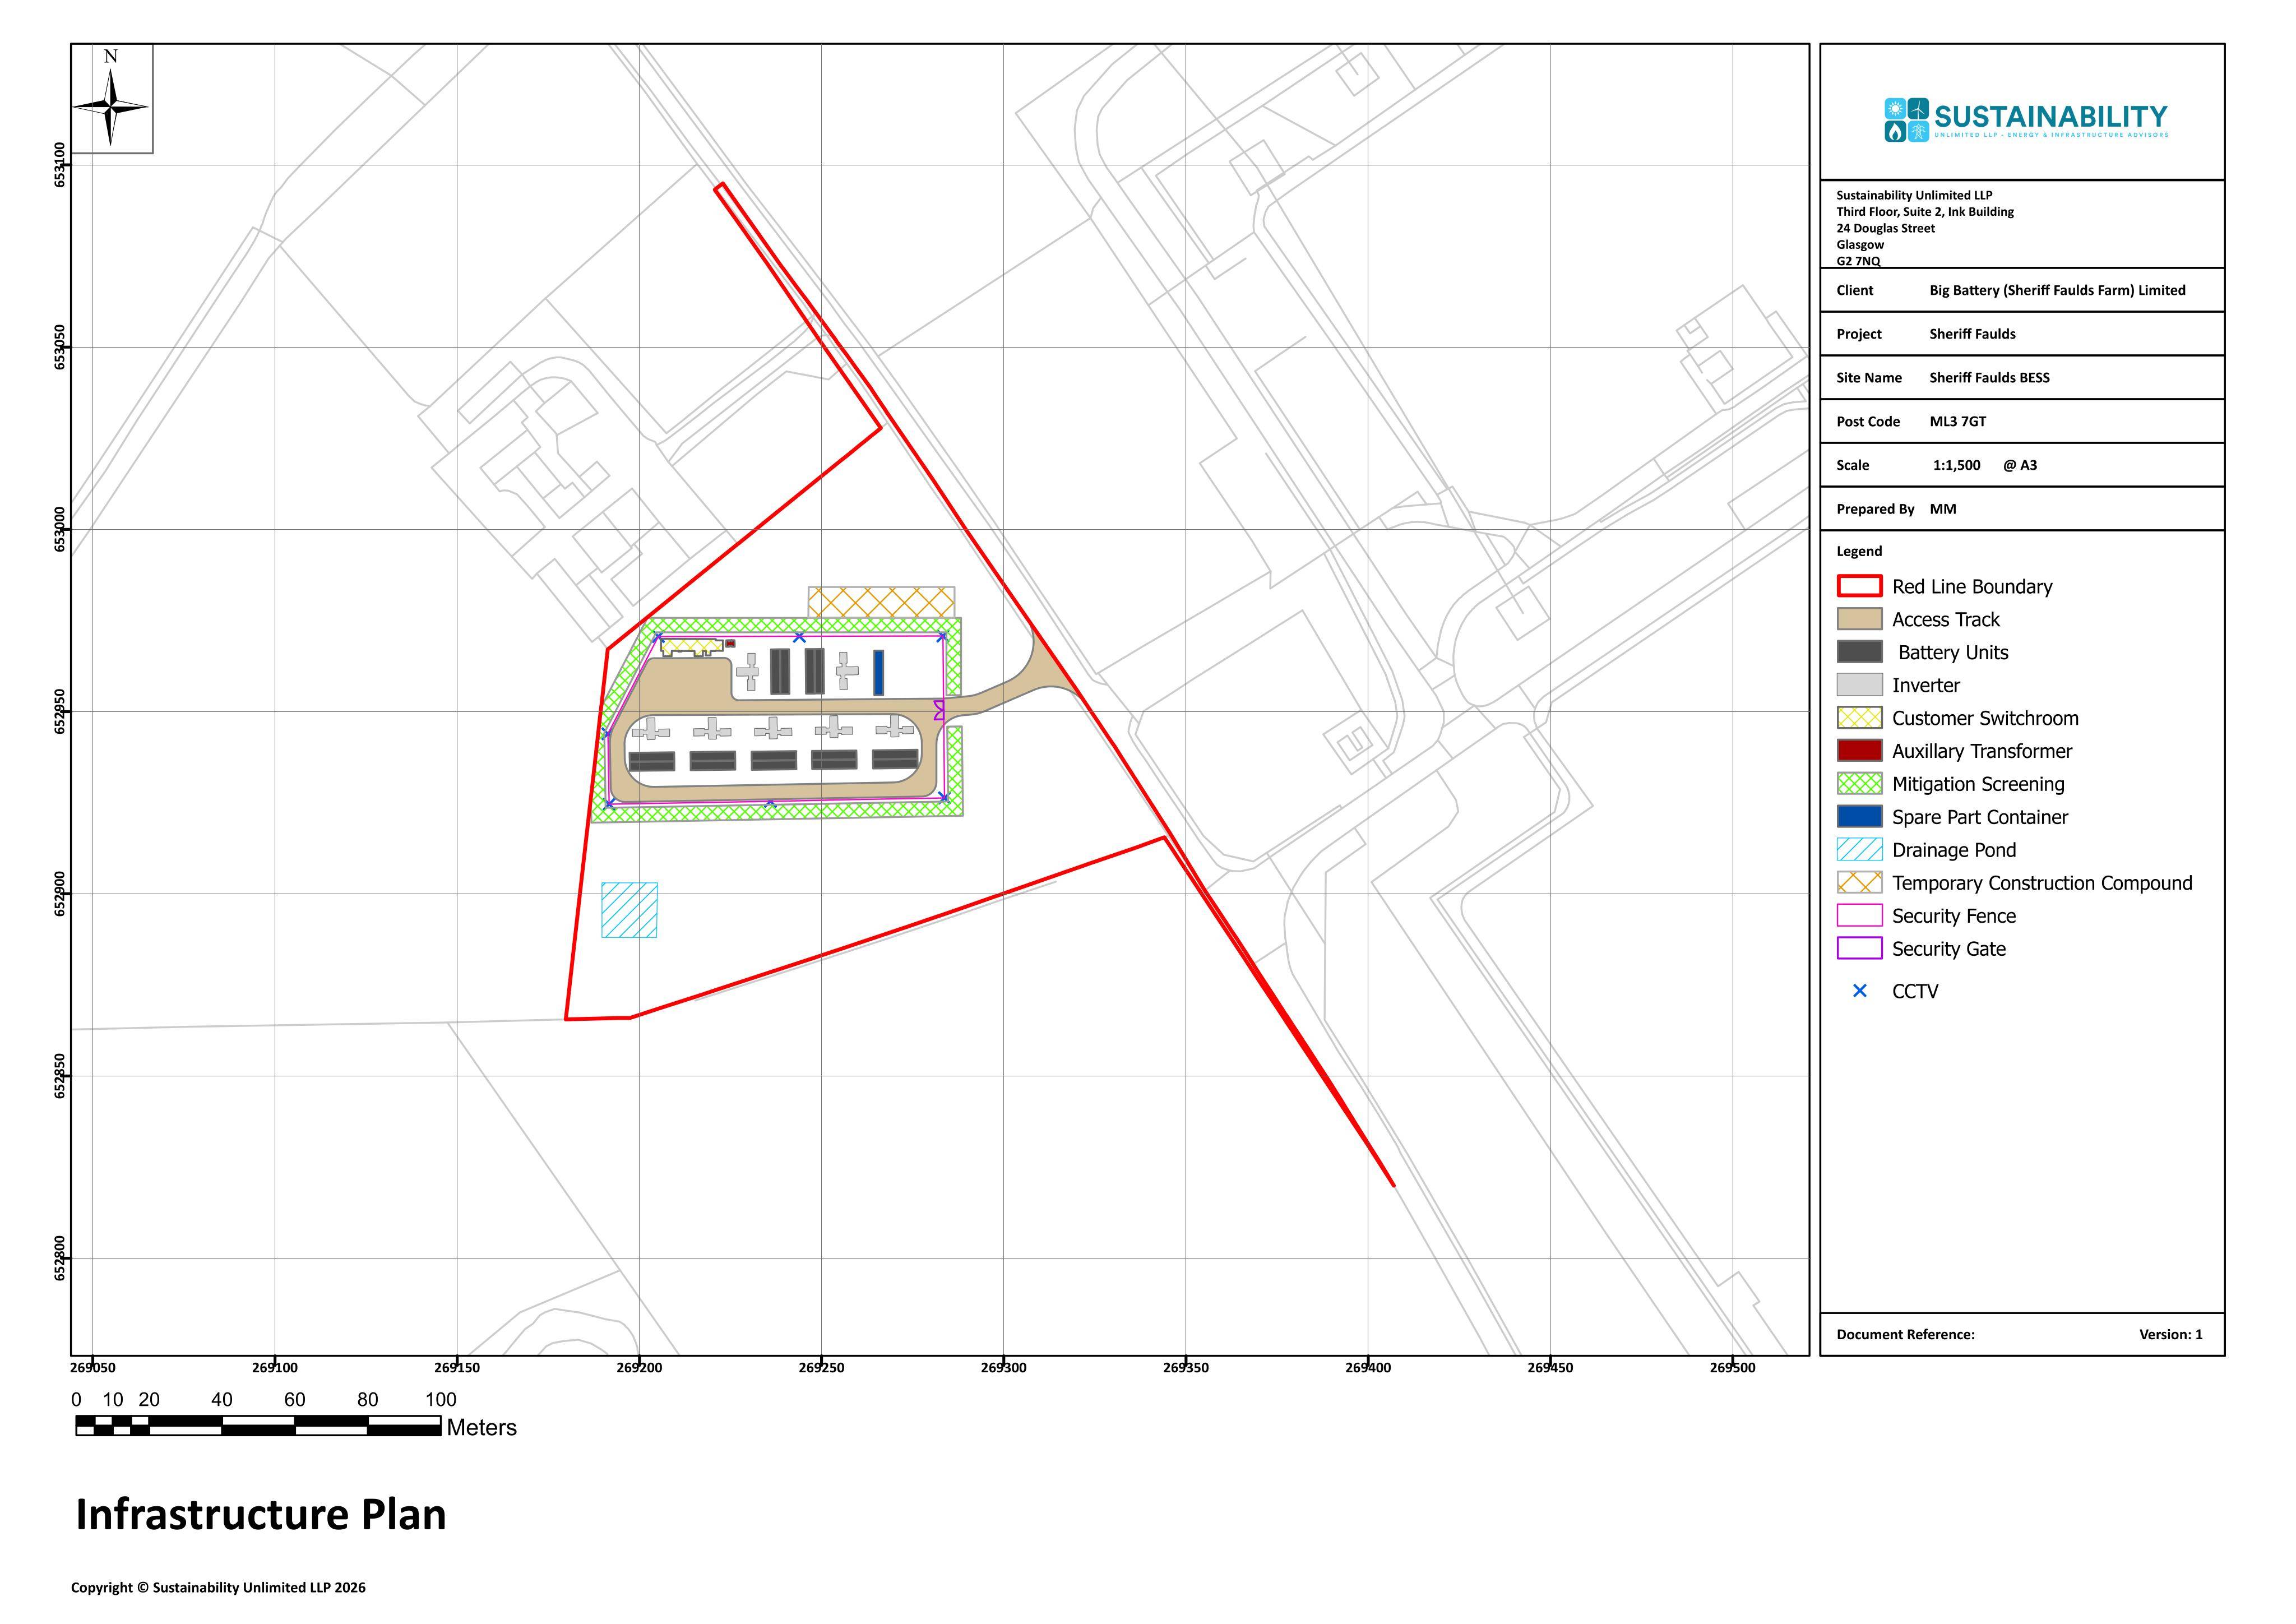Click the Security Gate legend symbol
Image resolution: width=2296 pixels, height=1624 pixels.
1859,949
